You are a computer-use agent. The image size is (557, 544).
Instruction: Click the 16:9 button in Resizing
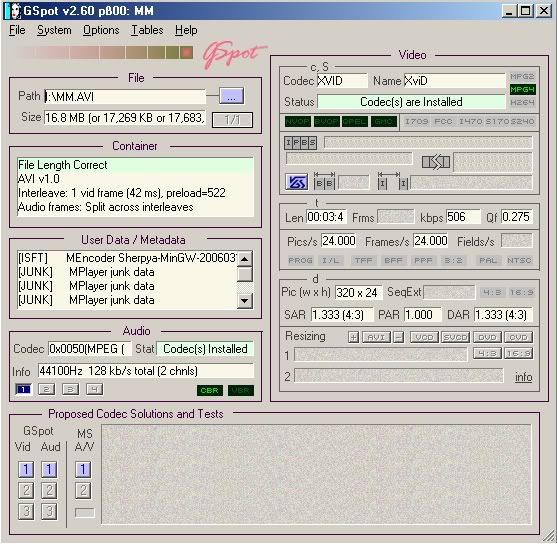(519, 354)
